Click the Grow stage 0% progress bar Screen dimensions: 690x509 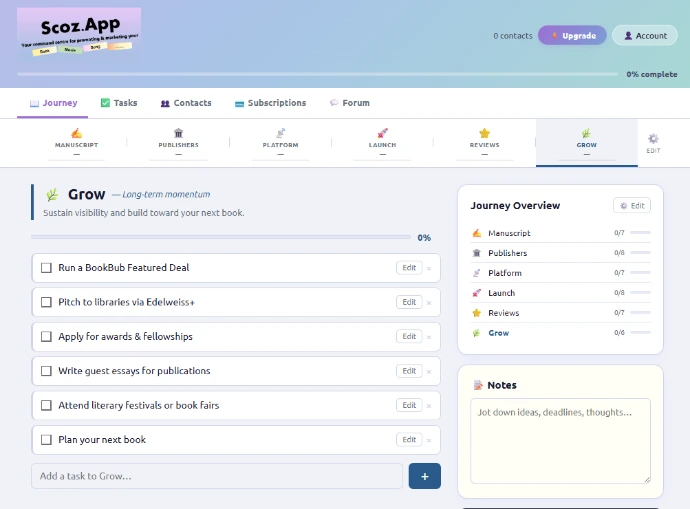click(221, 237)
